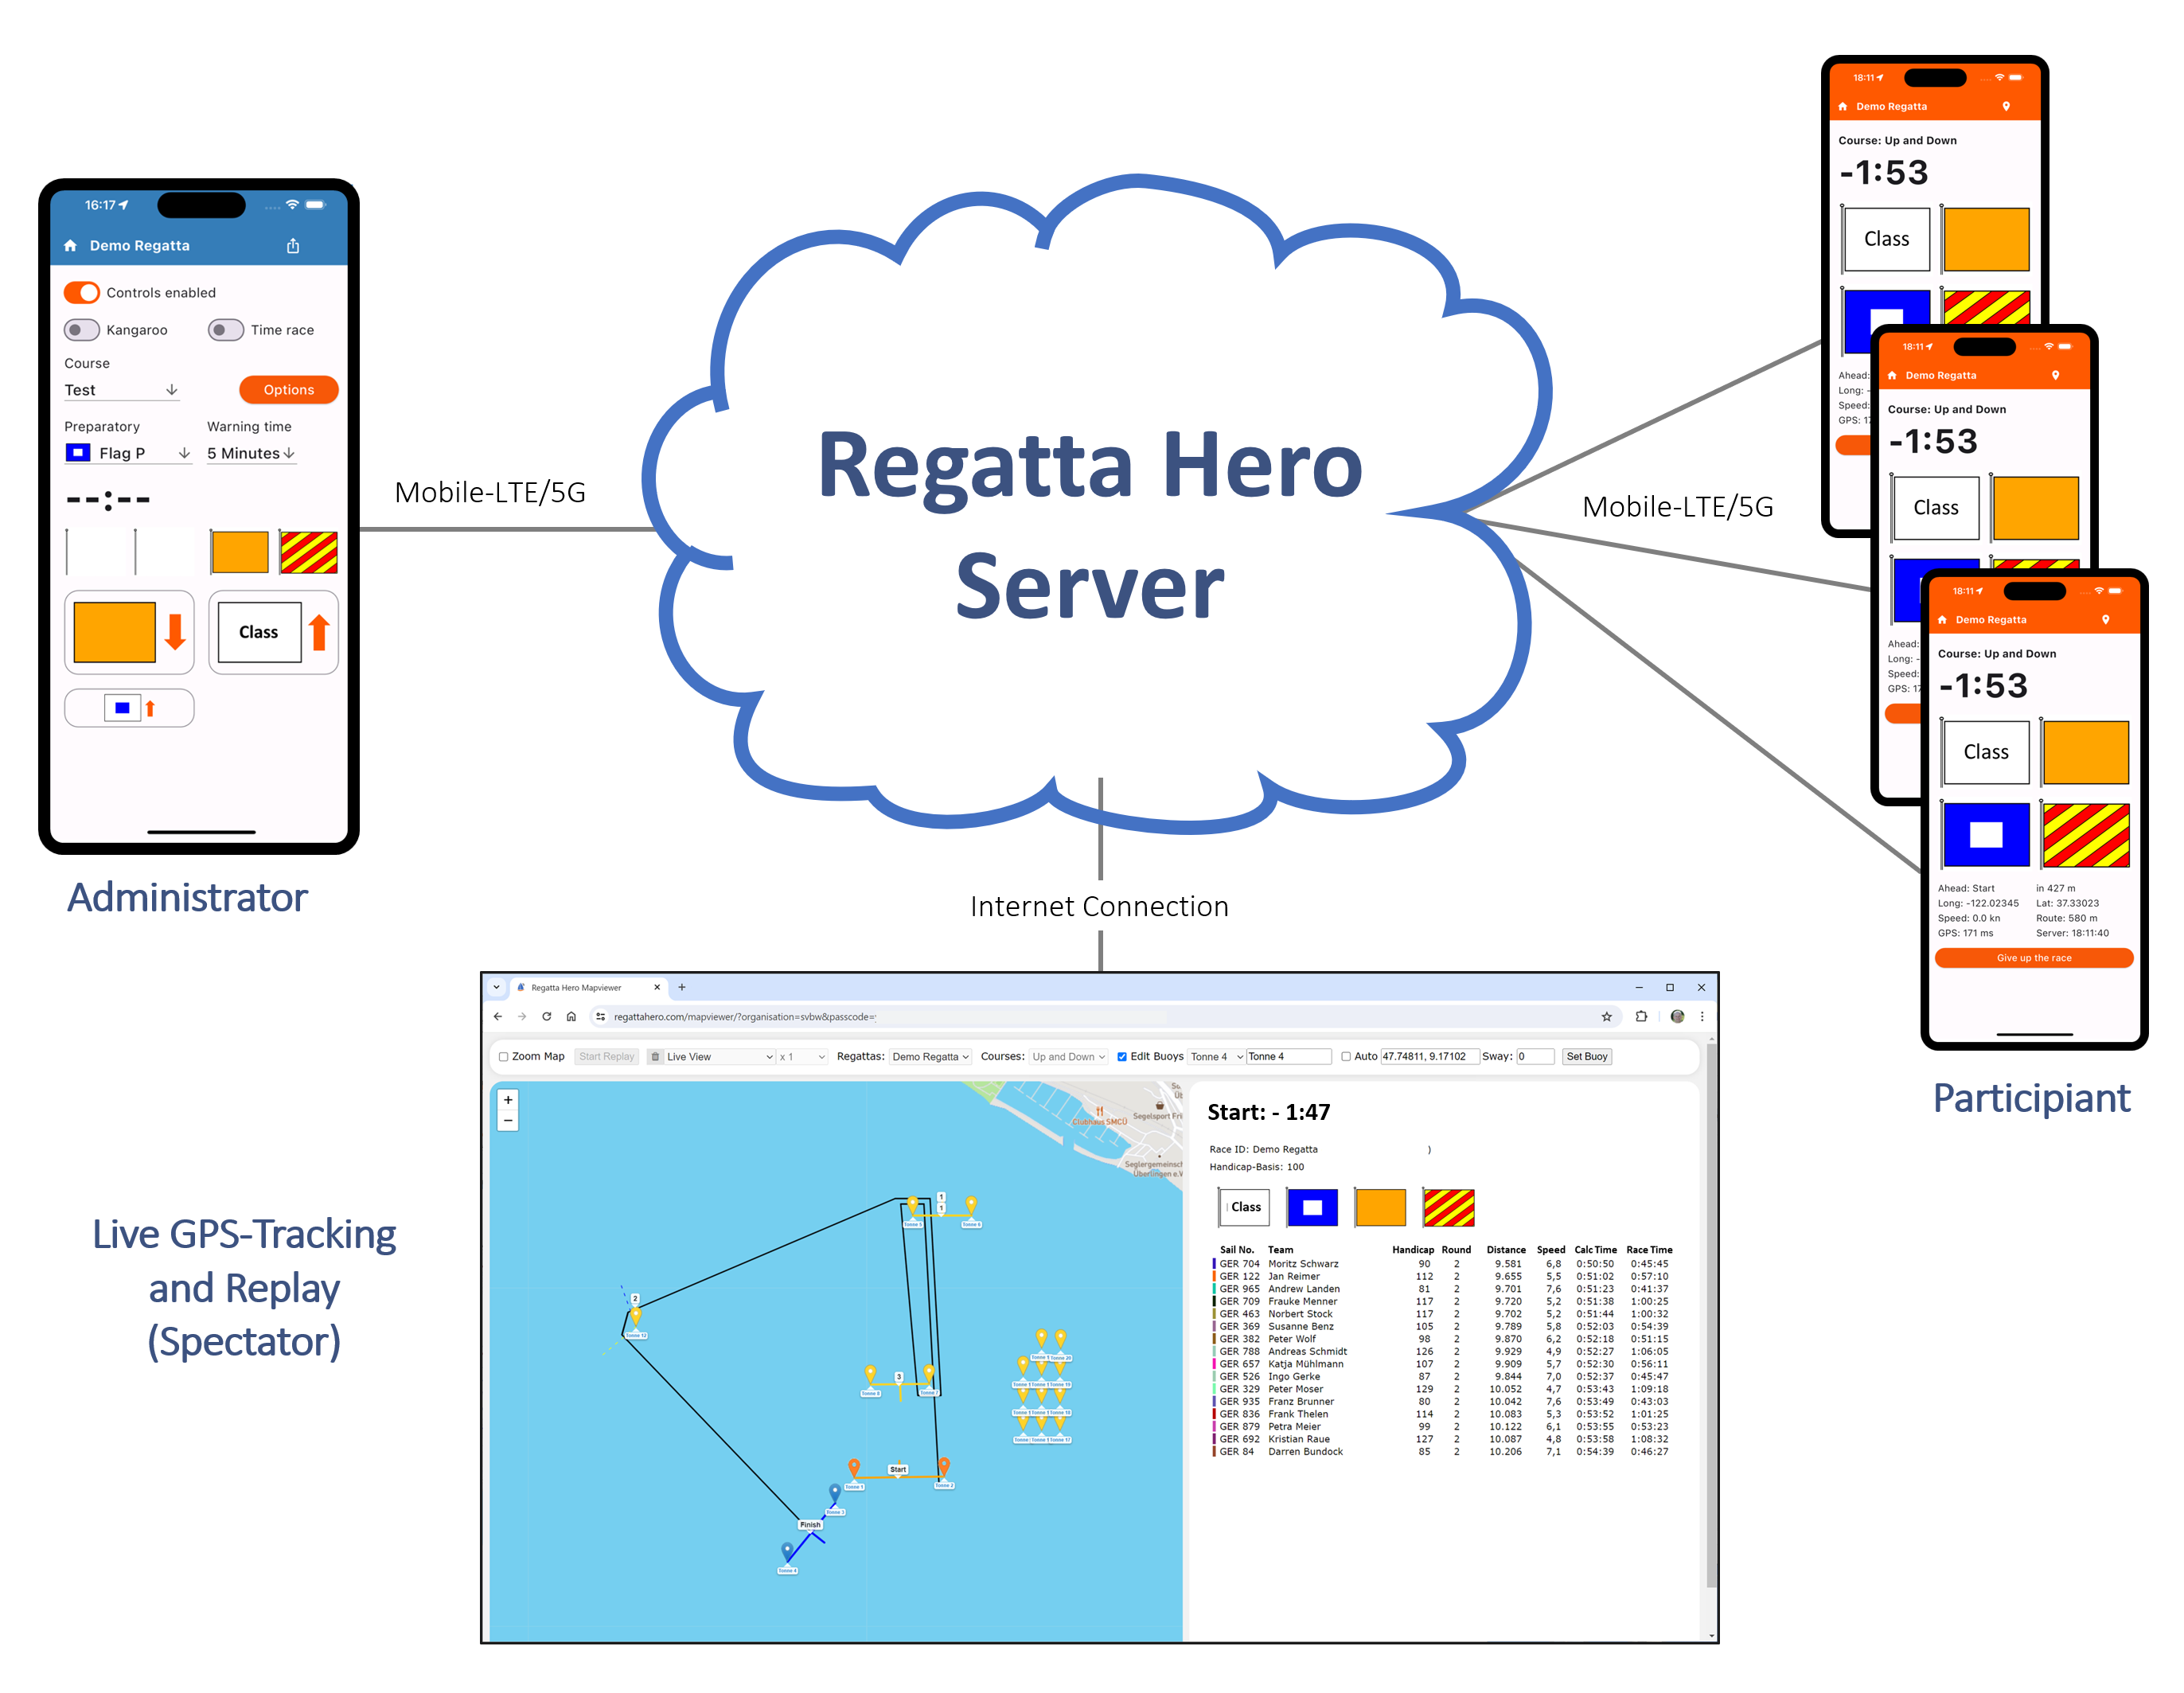
Task: Check the Zoom Map checkbox
Action: coord(504,1056)
